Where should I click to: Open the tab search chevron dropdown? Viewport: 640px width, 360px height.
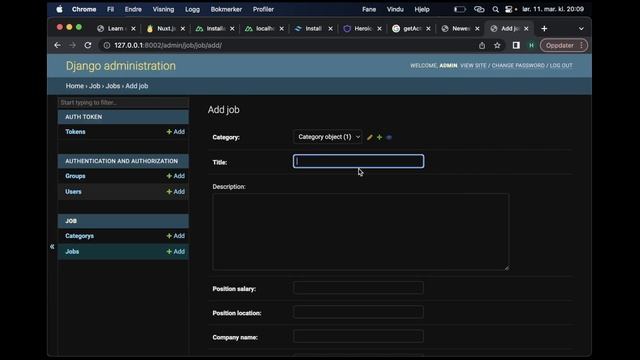coord(581,29)
